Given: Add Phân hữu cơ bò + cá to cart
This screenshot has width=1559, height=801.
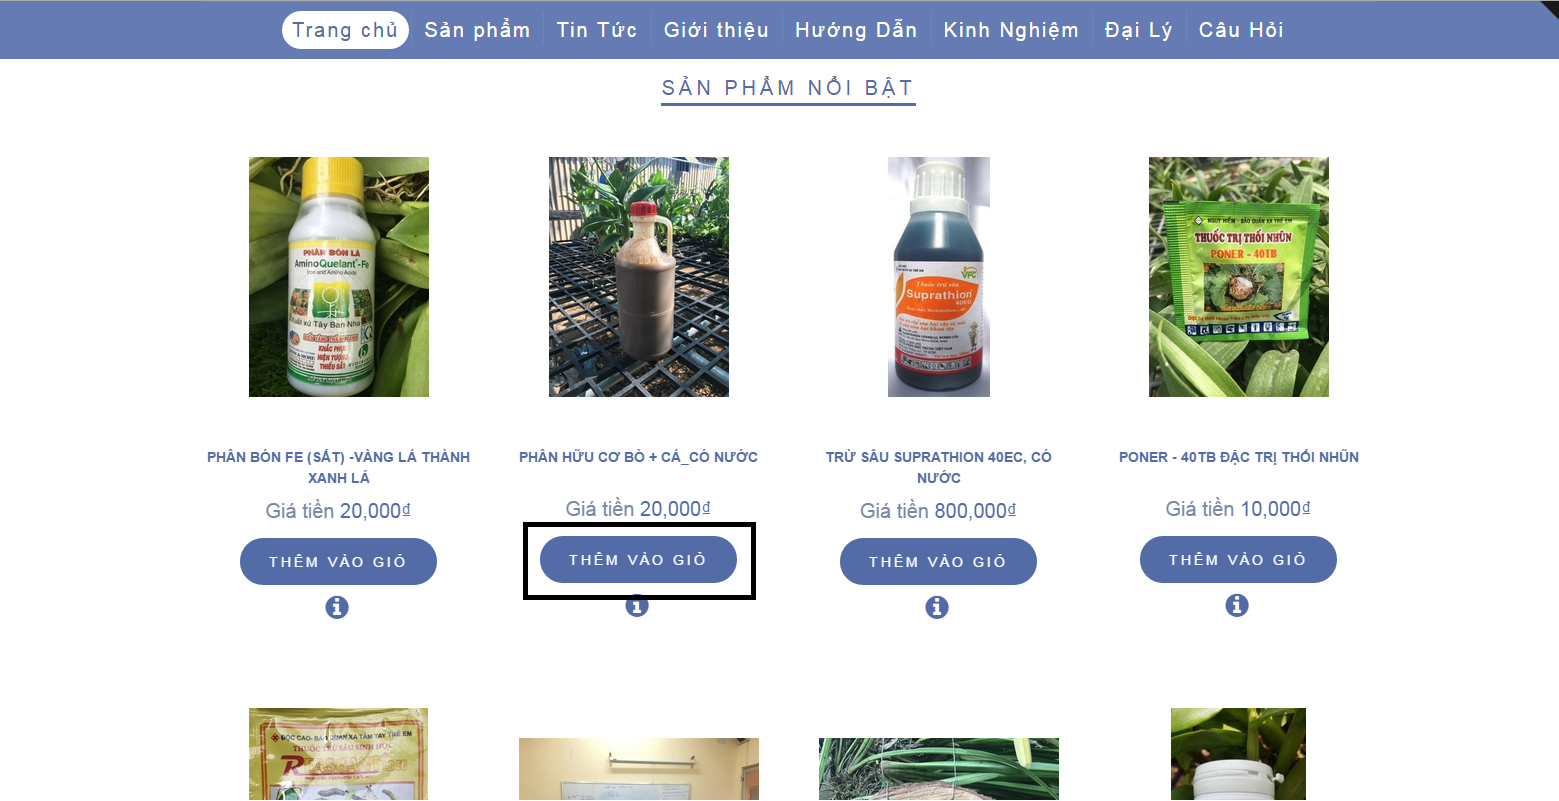Looking at the screenshot, I should coord(638,560).
